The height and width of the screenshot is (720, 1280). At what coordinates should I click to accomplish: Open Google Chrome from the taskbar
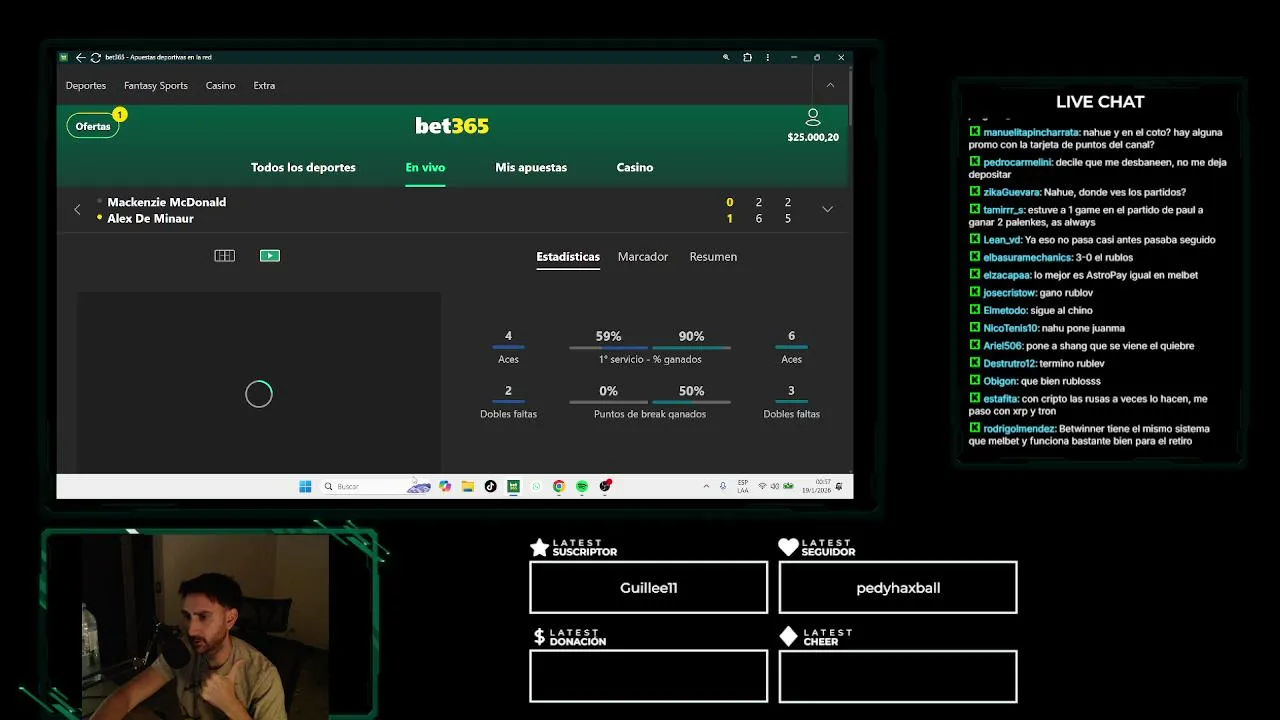[559, 486]
